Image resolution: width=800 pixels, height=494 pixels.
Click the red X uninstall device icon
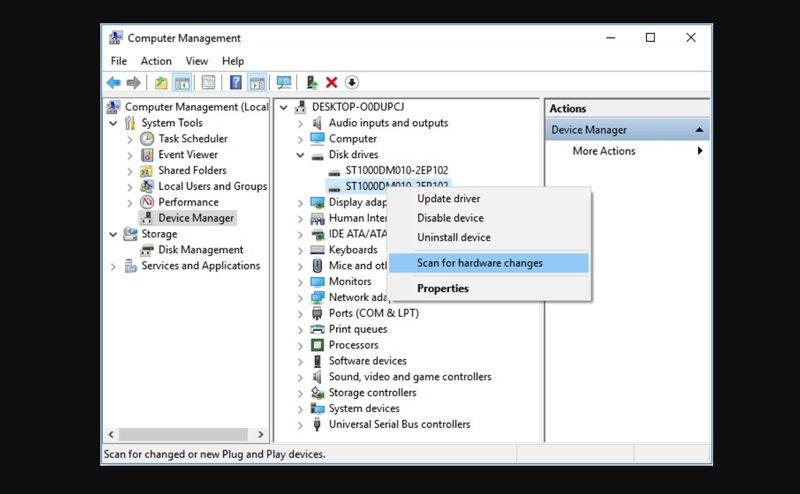point(332,83)
